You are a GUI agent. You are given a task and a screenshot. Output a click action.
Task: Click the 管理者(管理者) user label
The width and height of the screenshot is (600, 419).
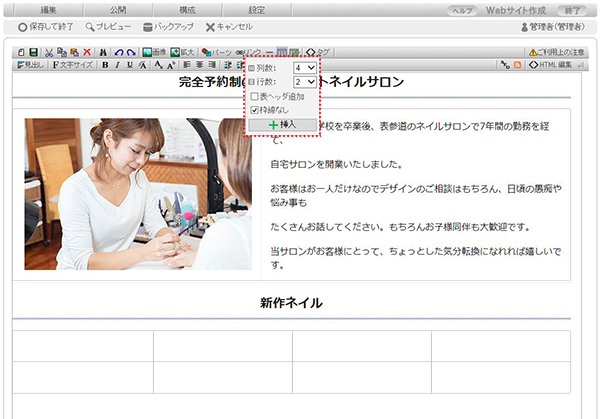[553, 27]
